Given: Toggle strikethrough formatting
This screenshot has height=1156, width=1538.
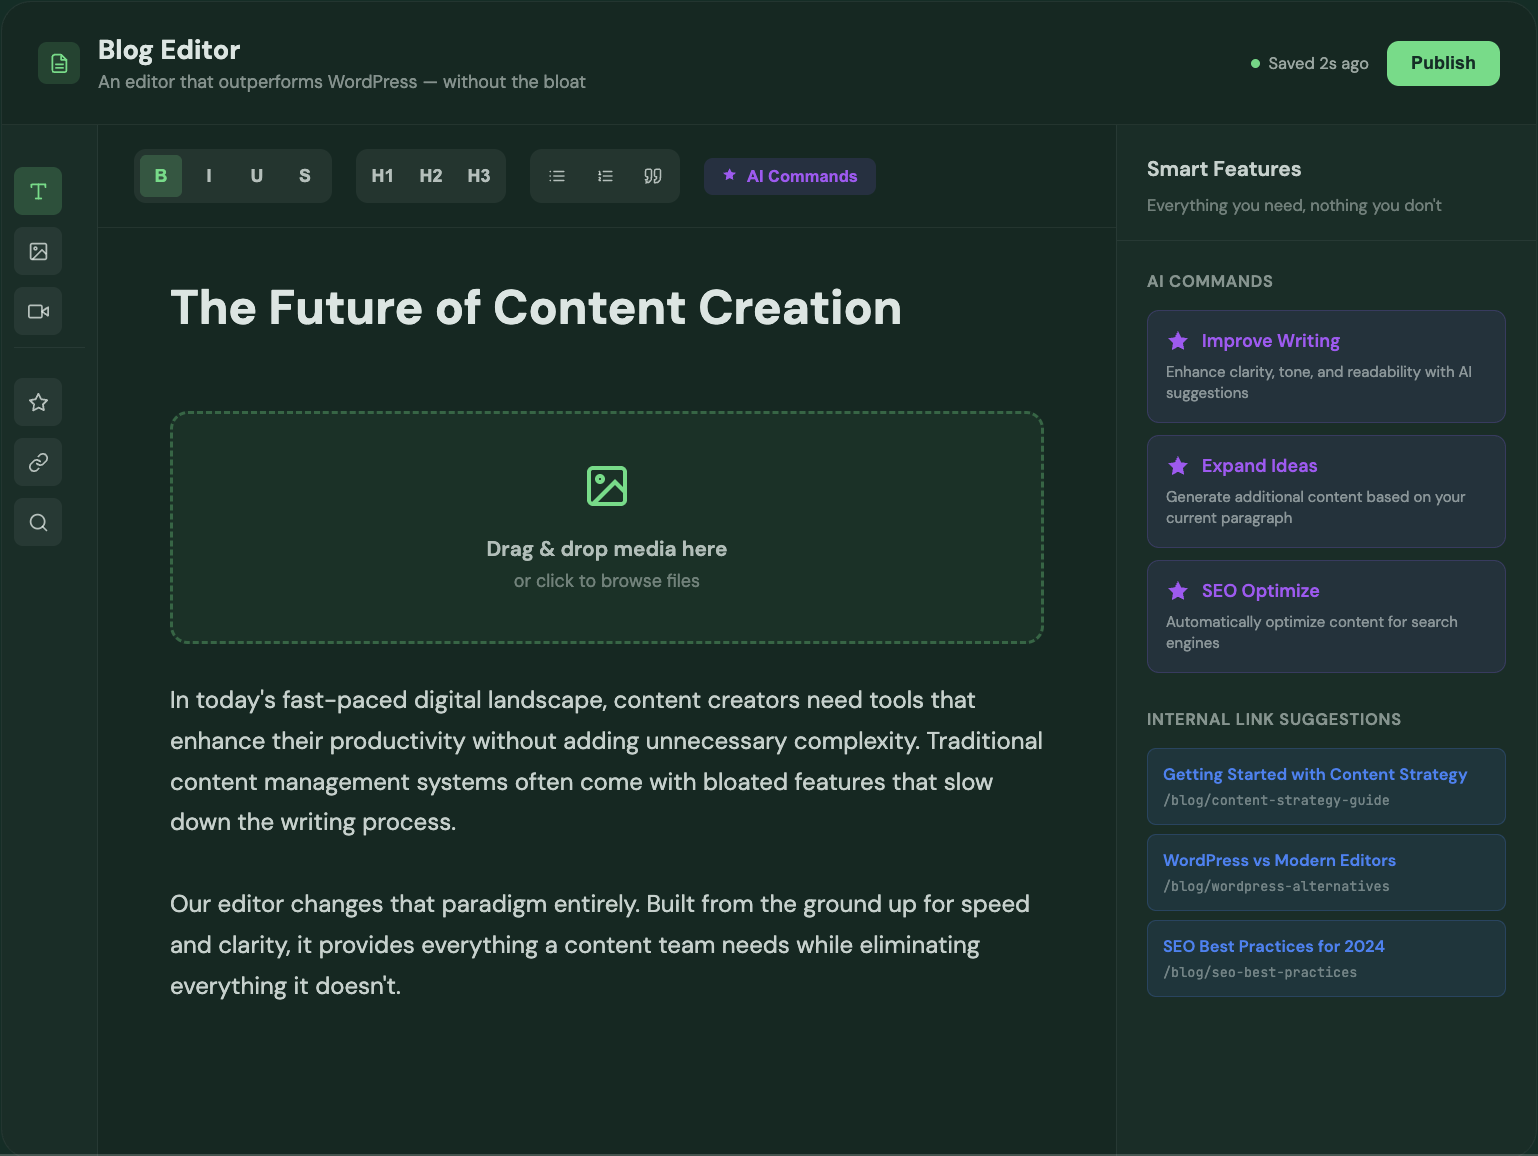Looking at the screenshot, I should [x=305, y=176].
